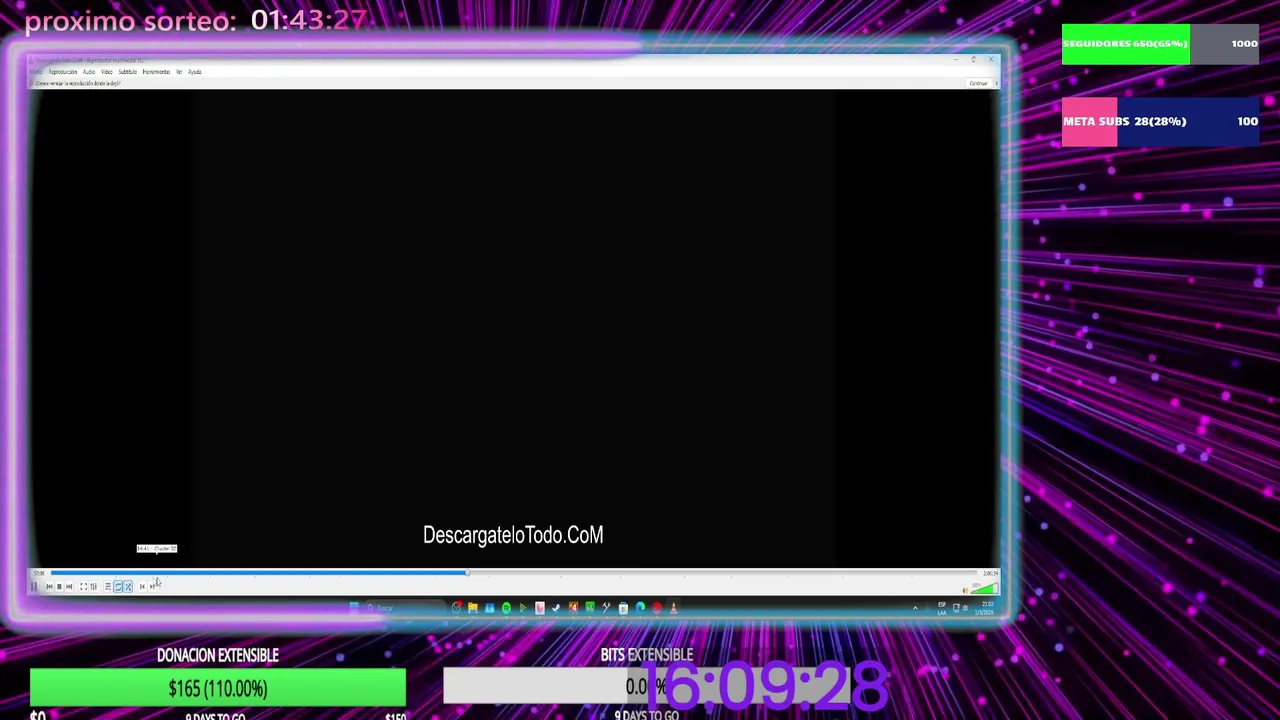The width and height of the screenshot is (1280, 720).
Task: Jump to the next chapter
Action: (x=152, y=587)
